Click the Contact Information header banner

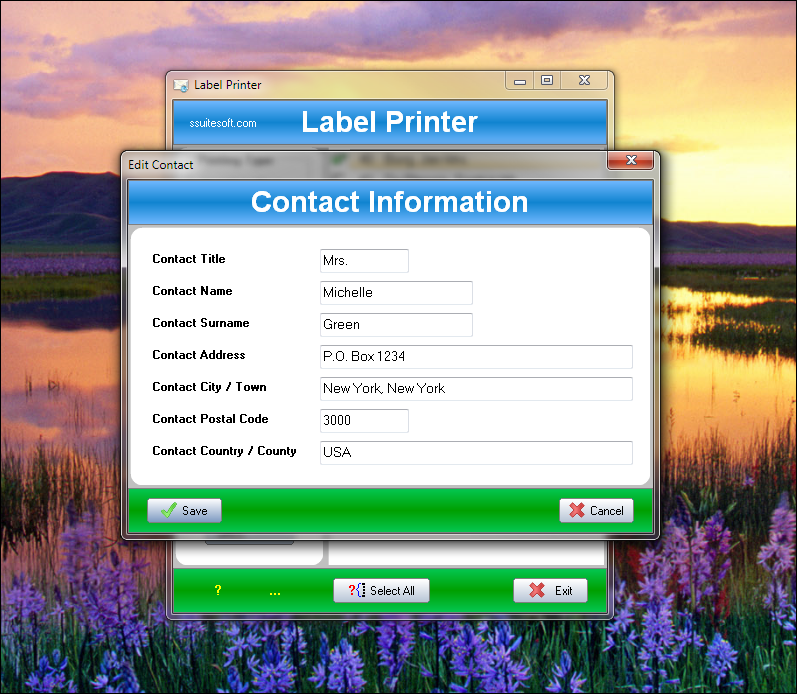(390, 202)
